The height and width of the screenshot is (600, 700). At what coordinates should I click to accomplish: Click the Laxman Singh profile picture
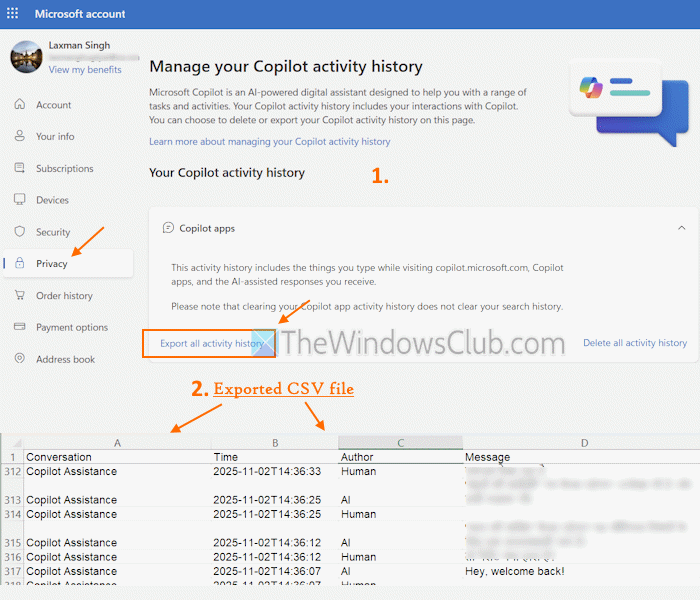click(x=26, y=57)
